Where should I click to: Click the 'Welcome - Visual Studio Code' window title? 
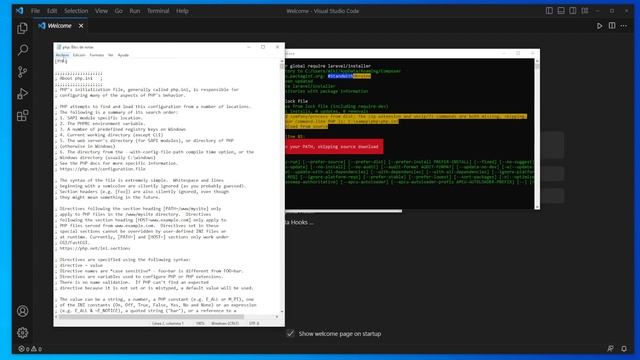(322, 11)
